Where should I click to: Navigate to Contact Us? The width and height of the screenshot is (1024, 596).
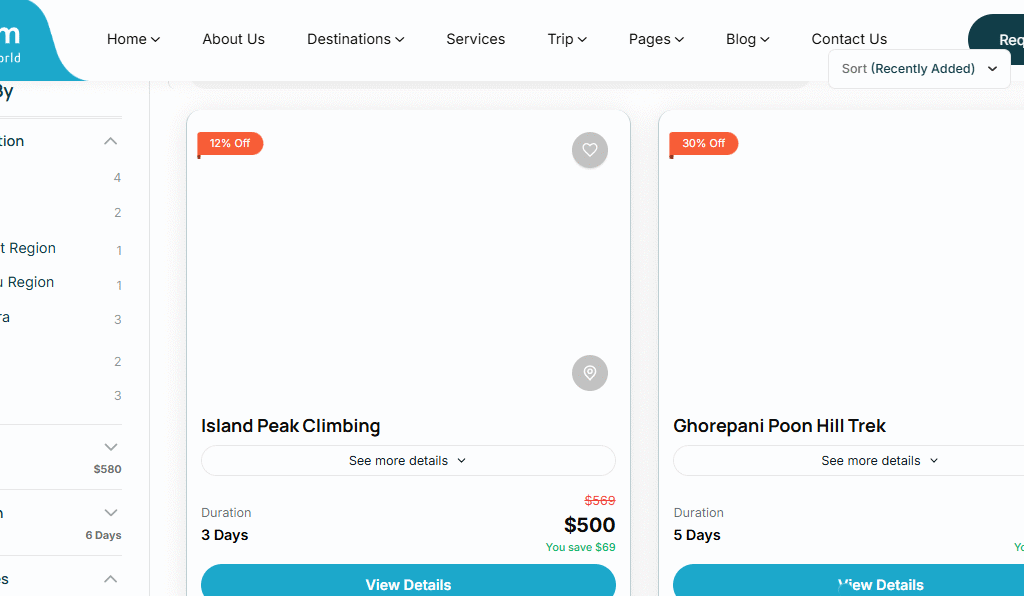tap(849, 39)
